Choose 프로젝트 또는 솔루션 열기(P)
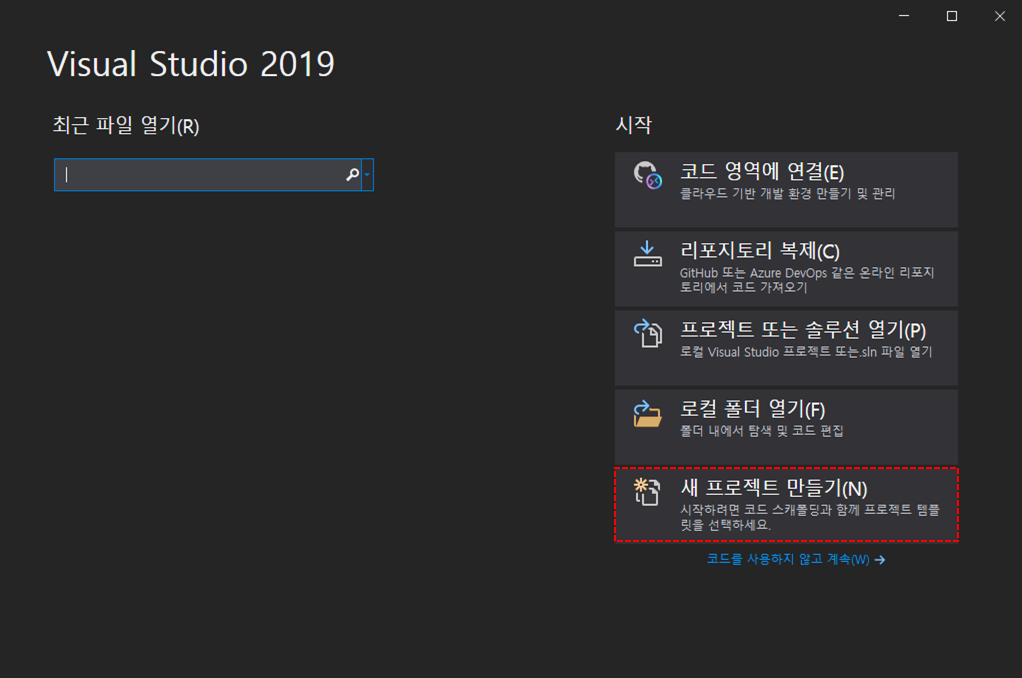The image size is (1022, 678). click(x=786, y=347)
